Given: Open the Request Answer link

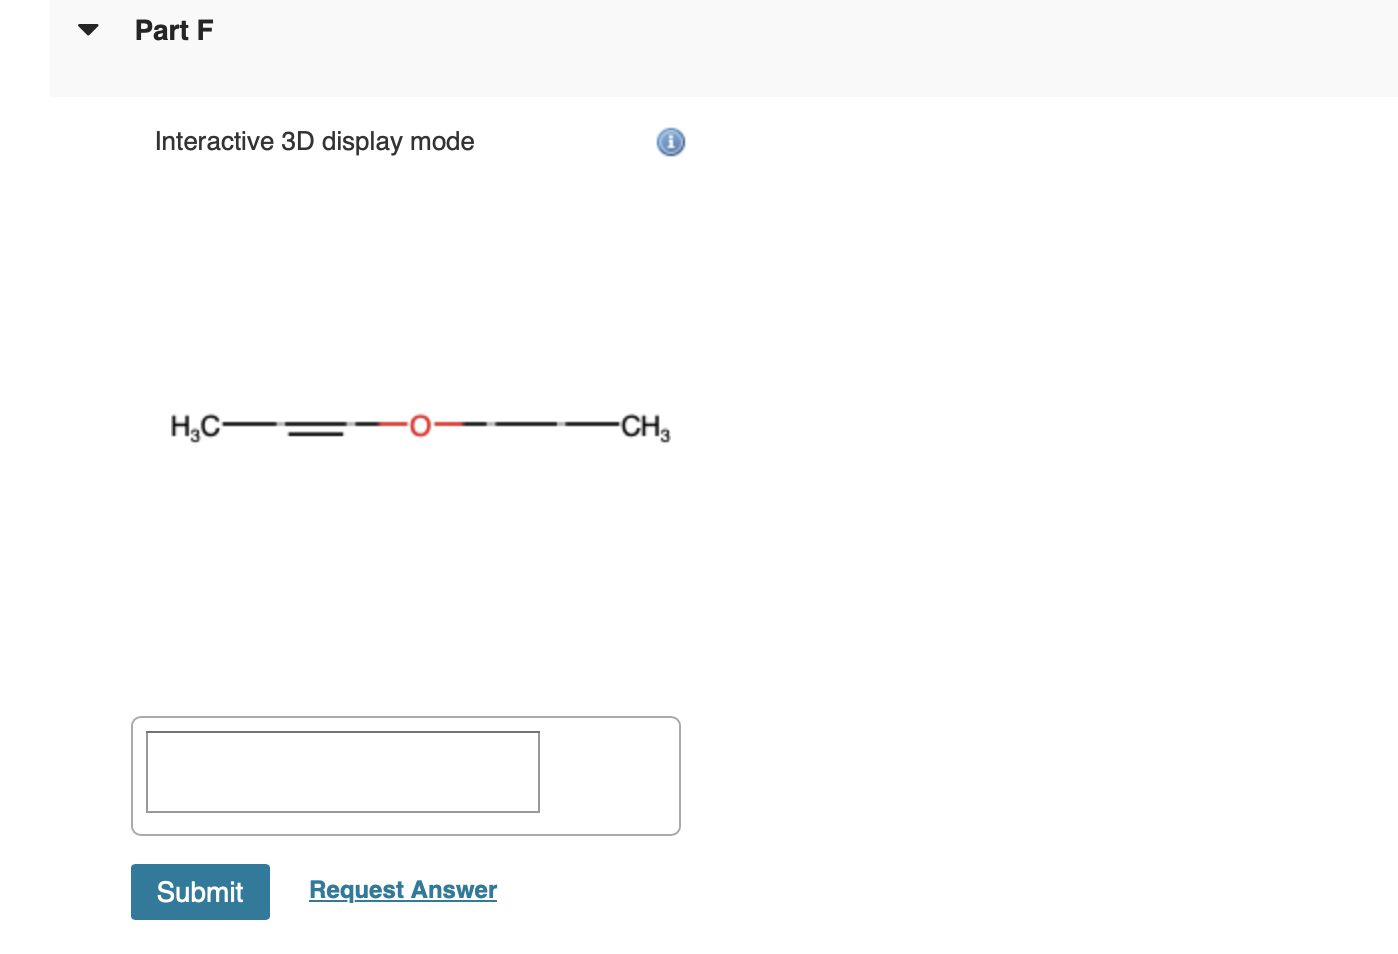Looking at the screenshot, I should 403,889.
